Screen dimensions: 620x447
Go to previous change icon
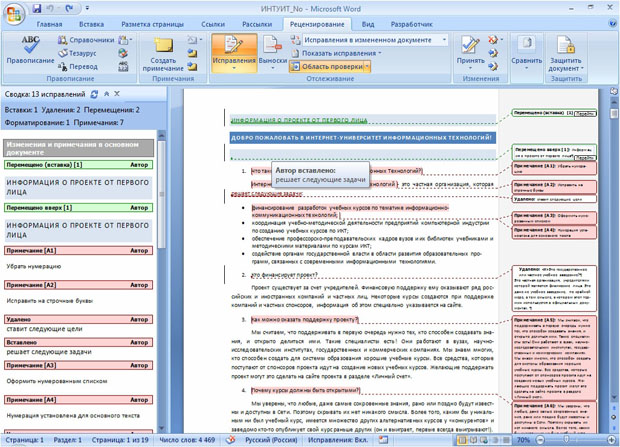pyautogui.click(x=493, y=53)
